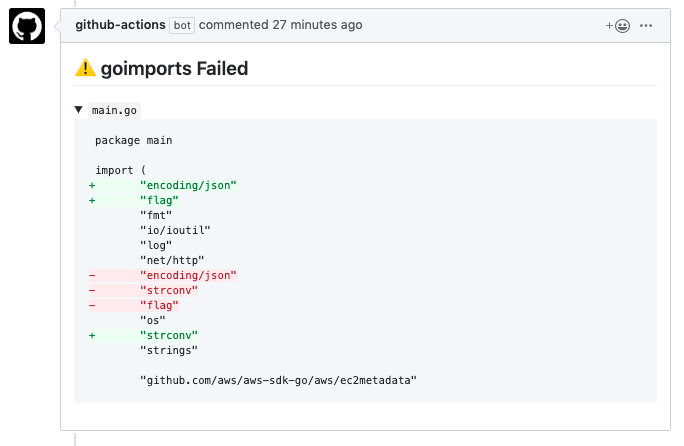
Task: Click the aws-sdk-go ec2metadata import line
Action: pyautogui.click(x=278, y=380)
